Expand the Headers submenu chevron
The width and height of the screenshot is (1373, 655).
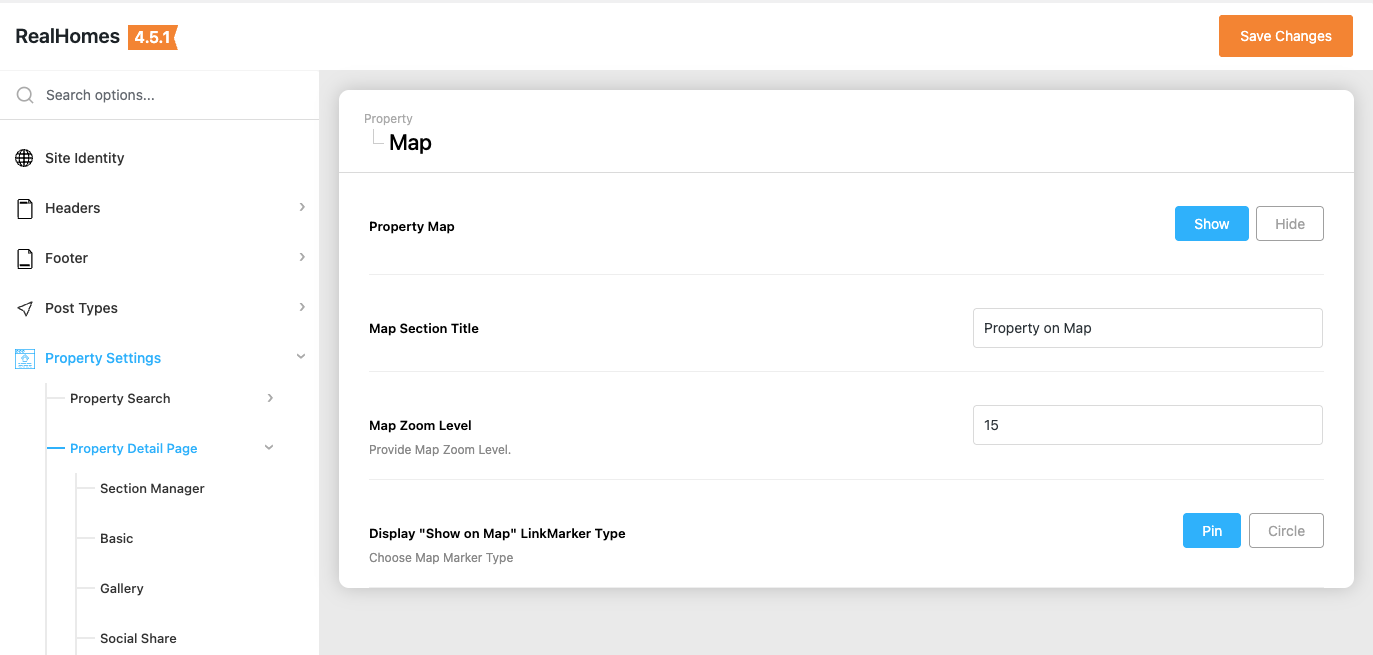[302, 207]
